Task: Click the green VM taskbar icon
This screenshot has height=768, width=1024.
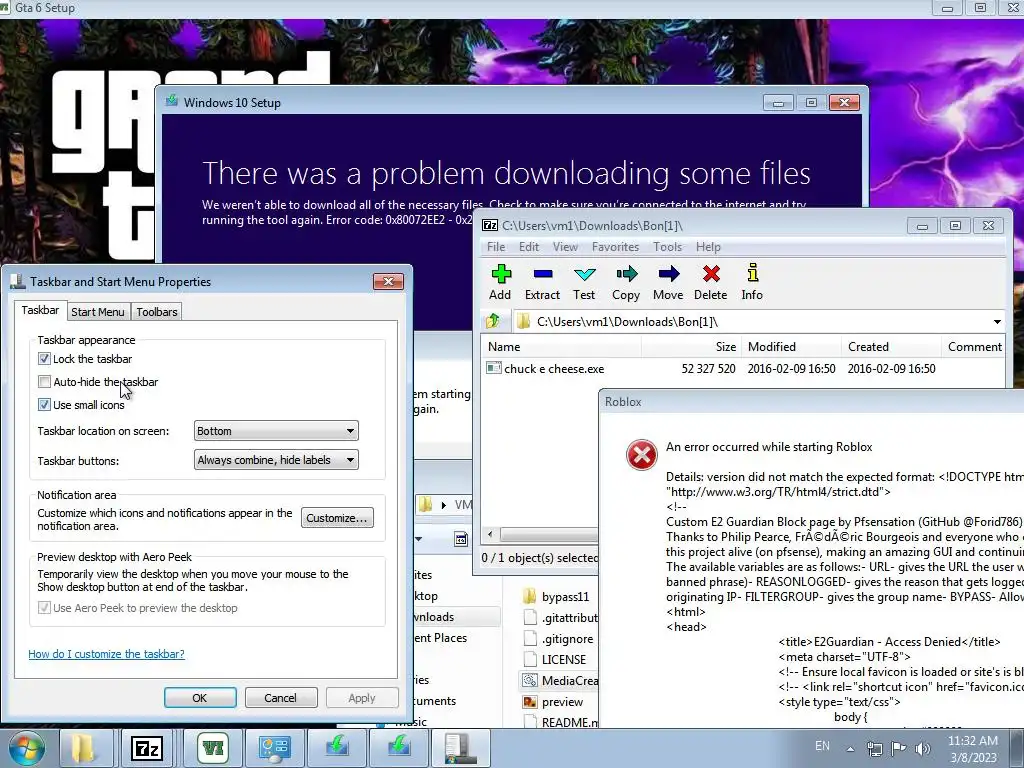Action: (213, 748)
